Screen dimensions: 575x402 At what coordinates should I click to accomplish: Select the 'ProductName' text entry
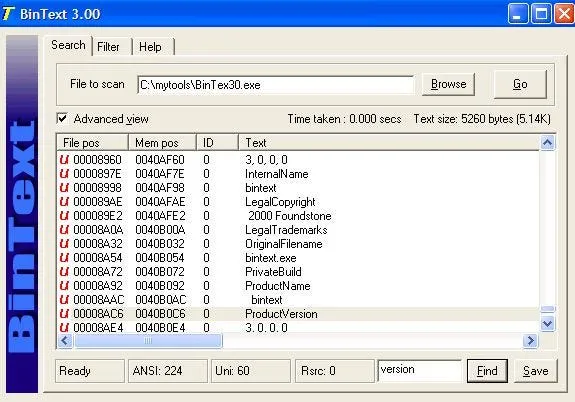pyautogui.click(x=278, y=286)
